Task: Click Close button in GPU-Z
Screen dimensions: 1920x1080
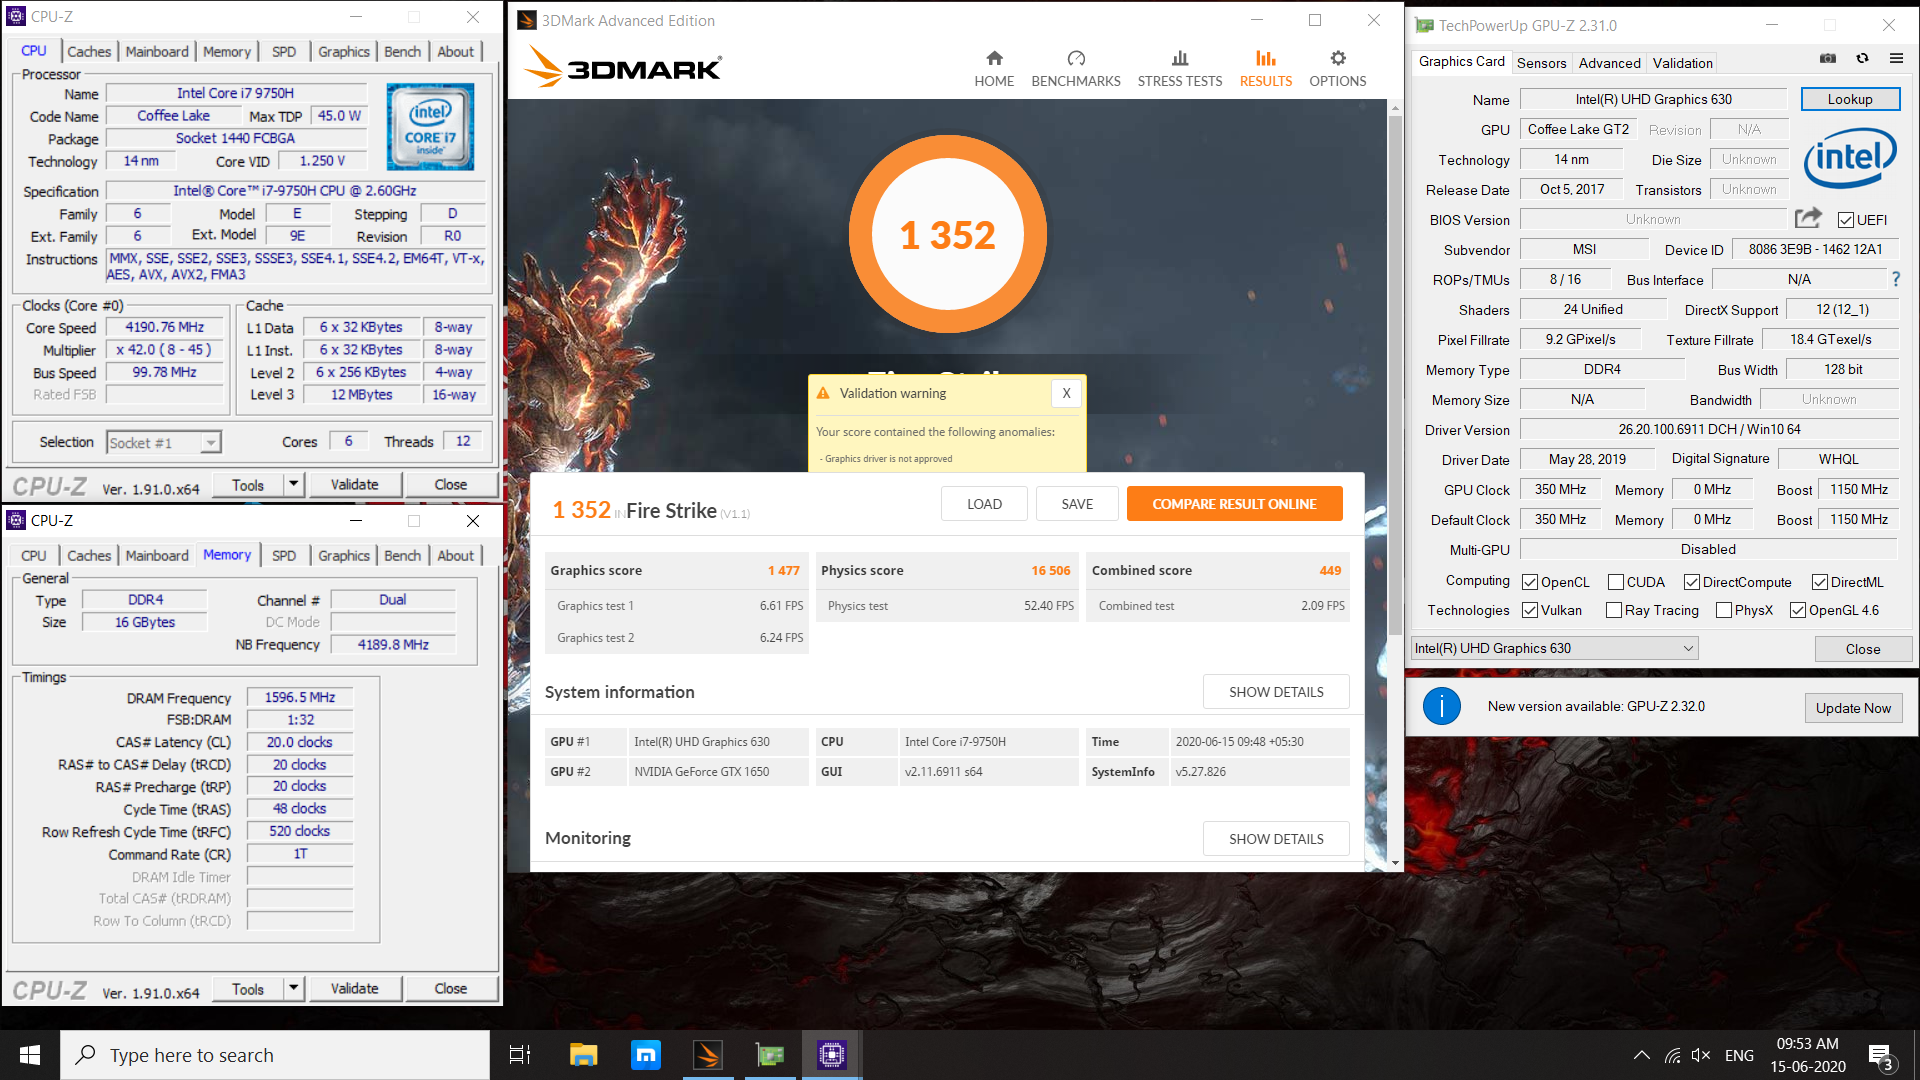Action: (1862, 649)
